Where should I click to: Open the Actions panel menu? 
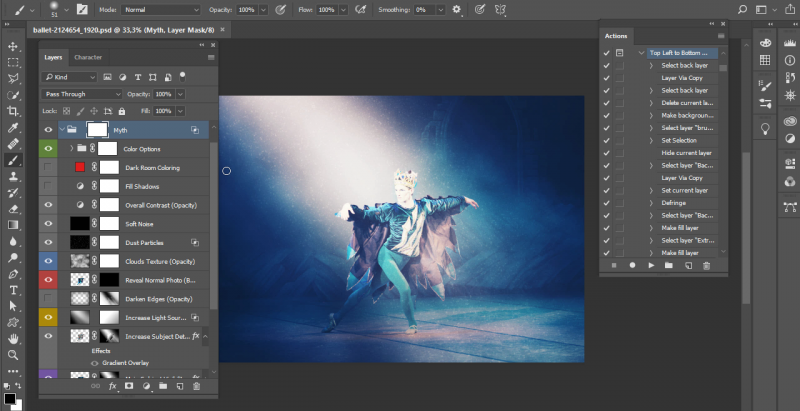[721, 36]
